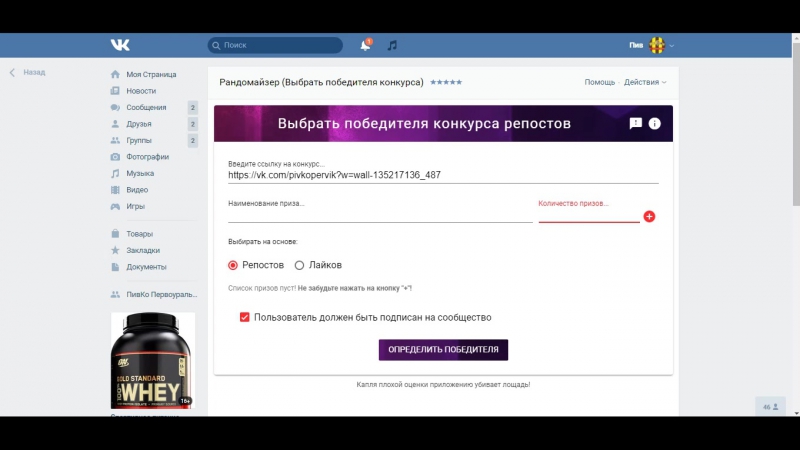Image resolution: width=800 pixels, height=450 pixels.
Task: Click the contest link input field
Action: click(x=443, y=175)
